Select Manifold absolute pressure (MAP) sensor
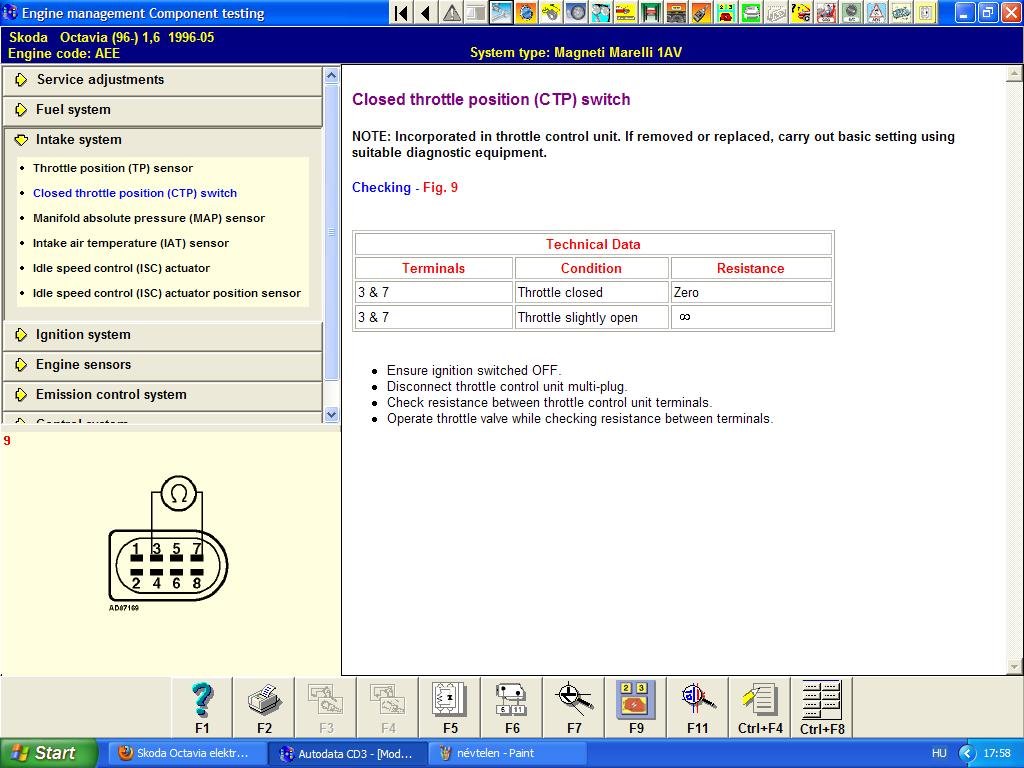 click(x=149, y=218)
